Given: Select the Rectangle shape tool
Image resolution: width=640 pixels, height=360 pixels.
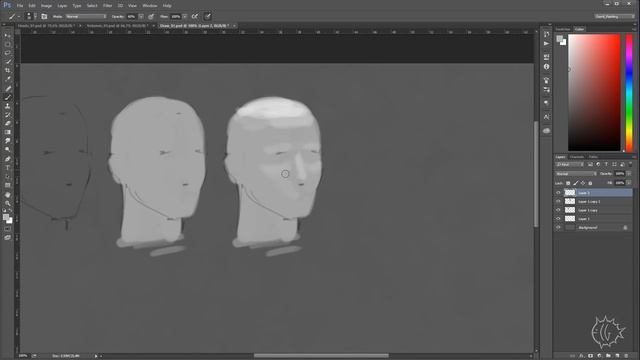Looking at the screenshot, I should pyautogui.click(x=8, y=185).
